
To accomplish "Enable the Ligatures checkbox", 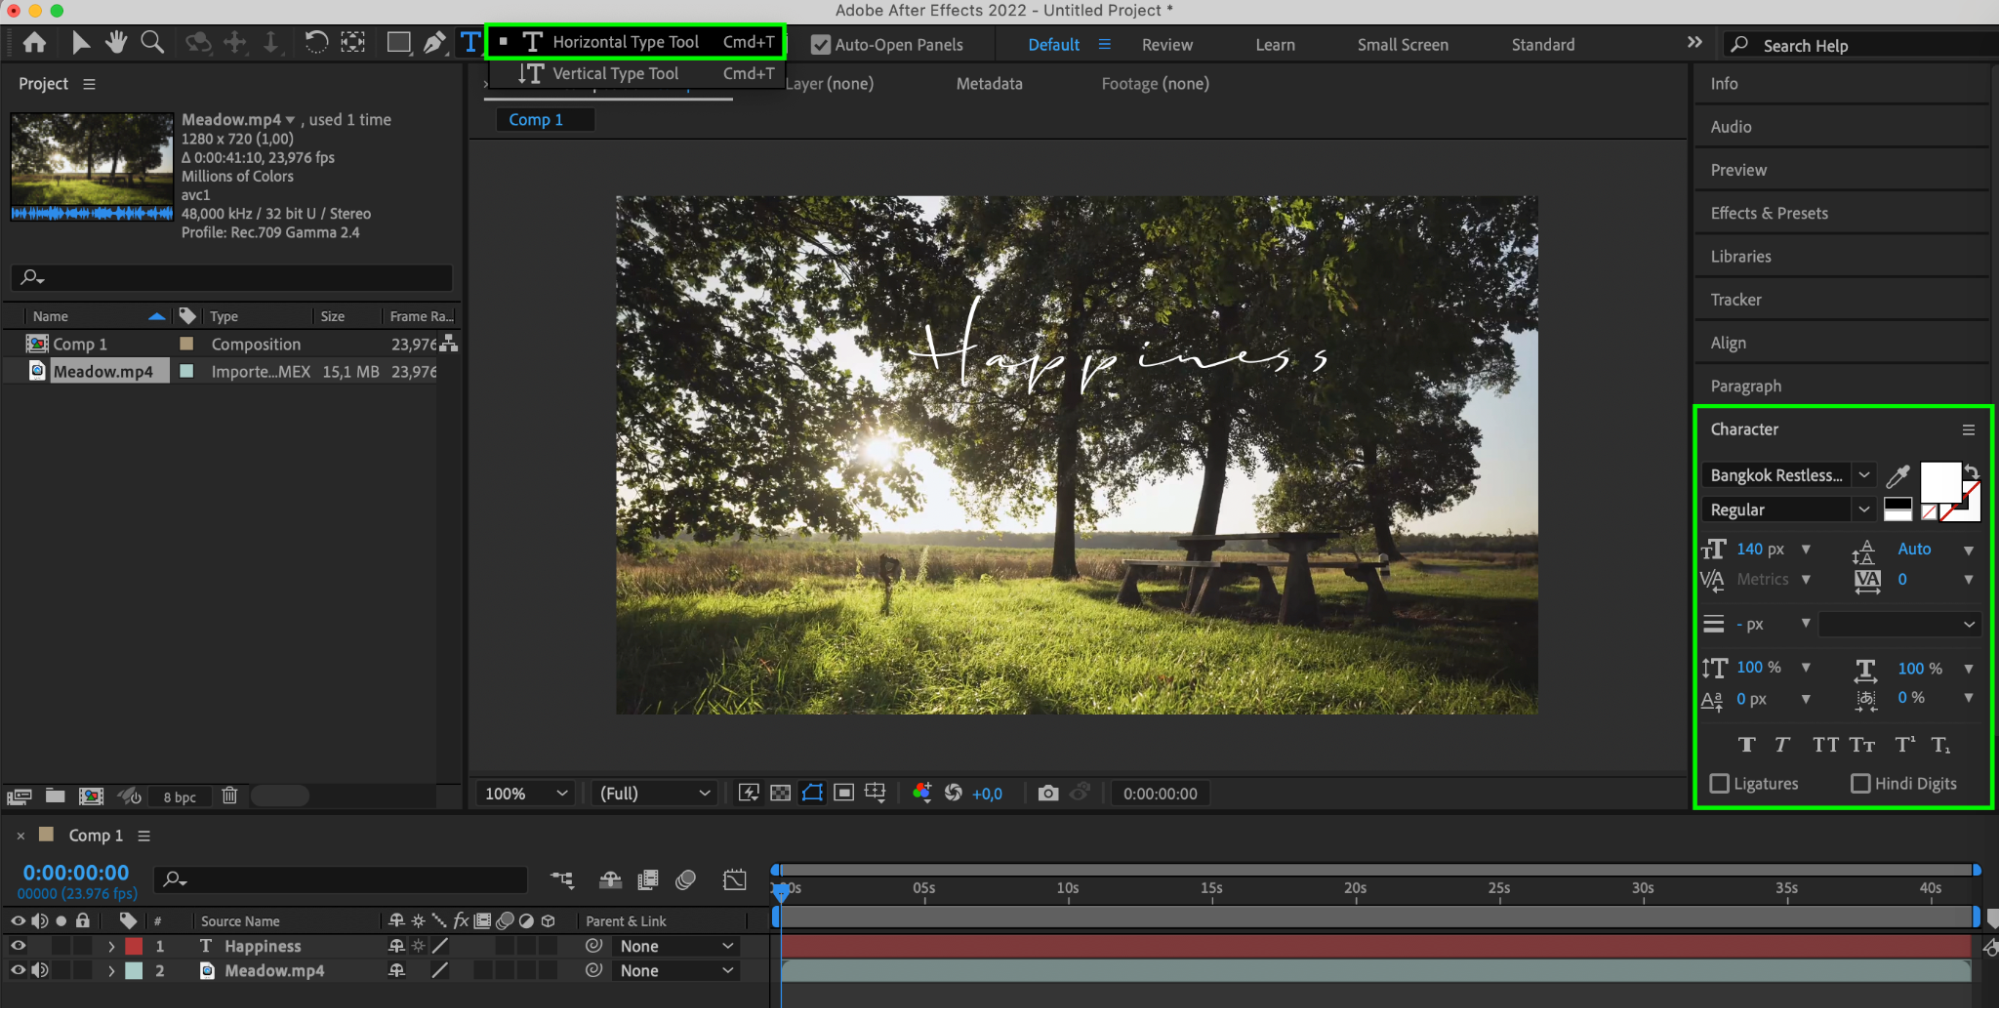I will tap(1719, 783).
